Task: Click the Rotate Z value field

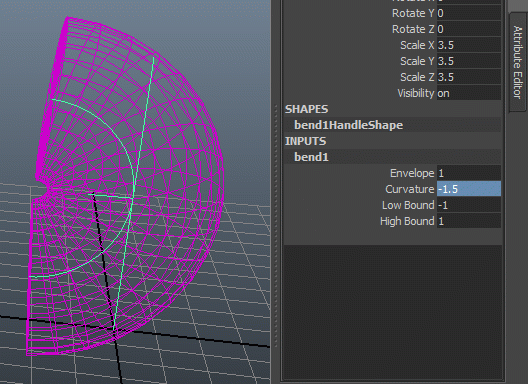Action: (469, 29)
